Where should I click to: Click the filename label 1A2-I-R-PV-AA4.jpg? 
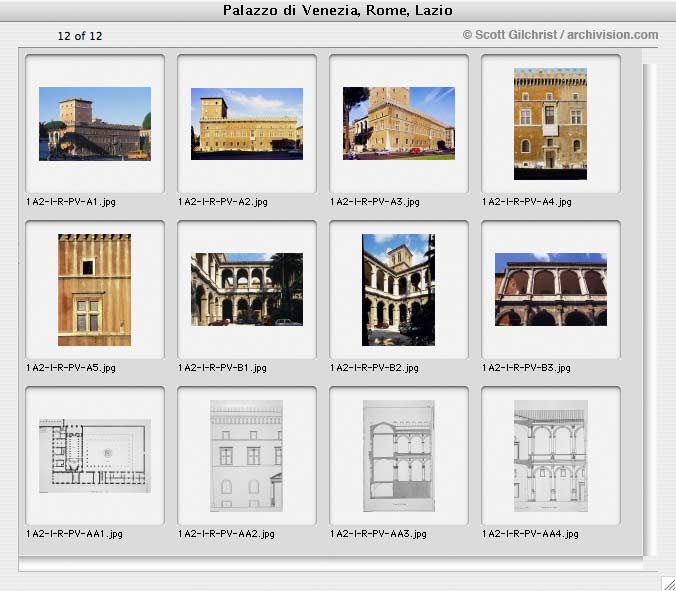pos(530,534)
